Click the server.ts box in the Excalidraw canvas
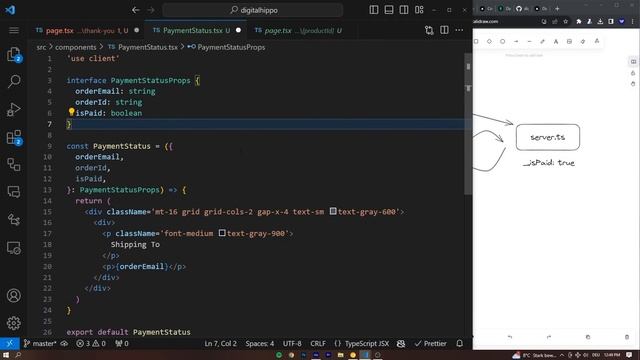Image resolution: width=640 pixels, height=360 pixels. tap(548, 137)
